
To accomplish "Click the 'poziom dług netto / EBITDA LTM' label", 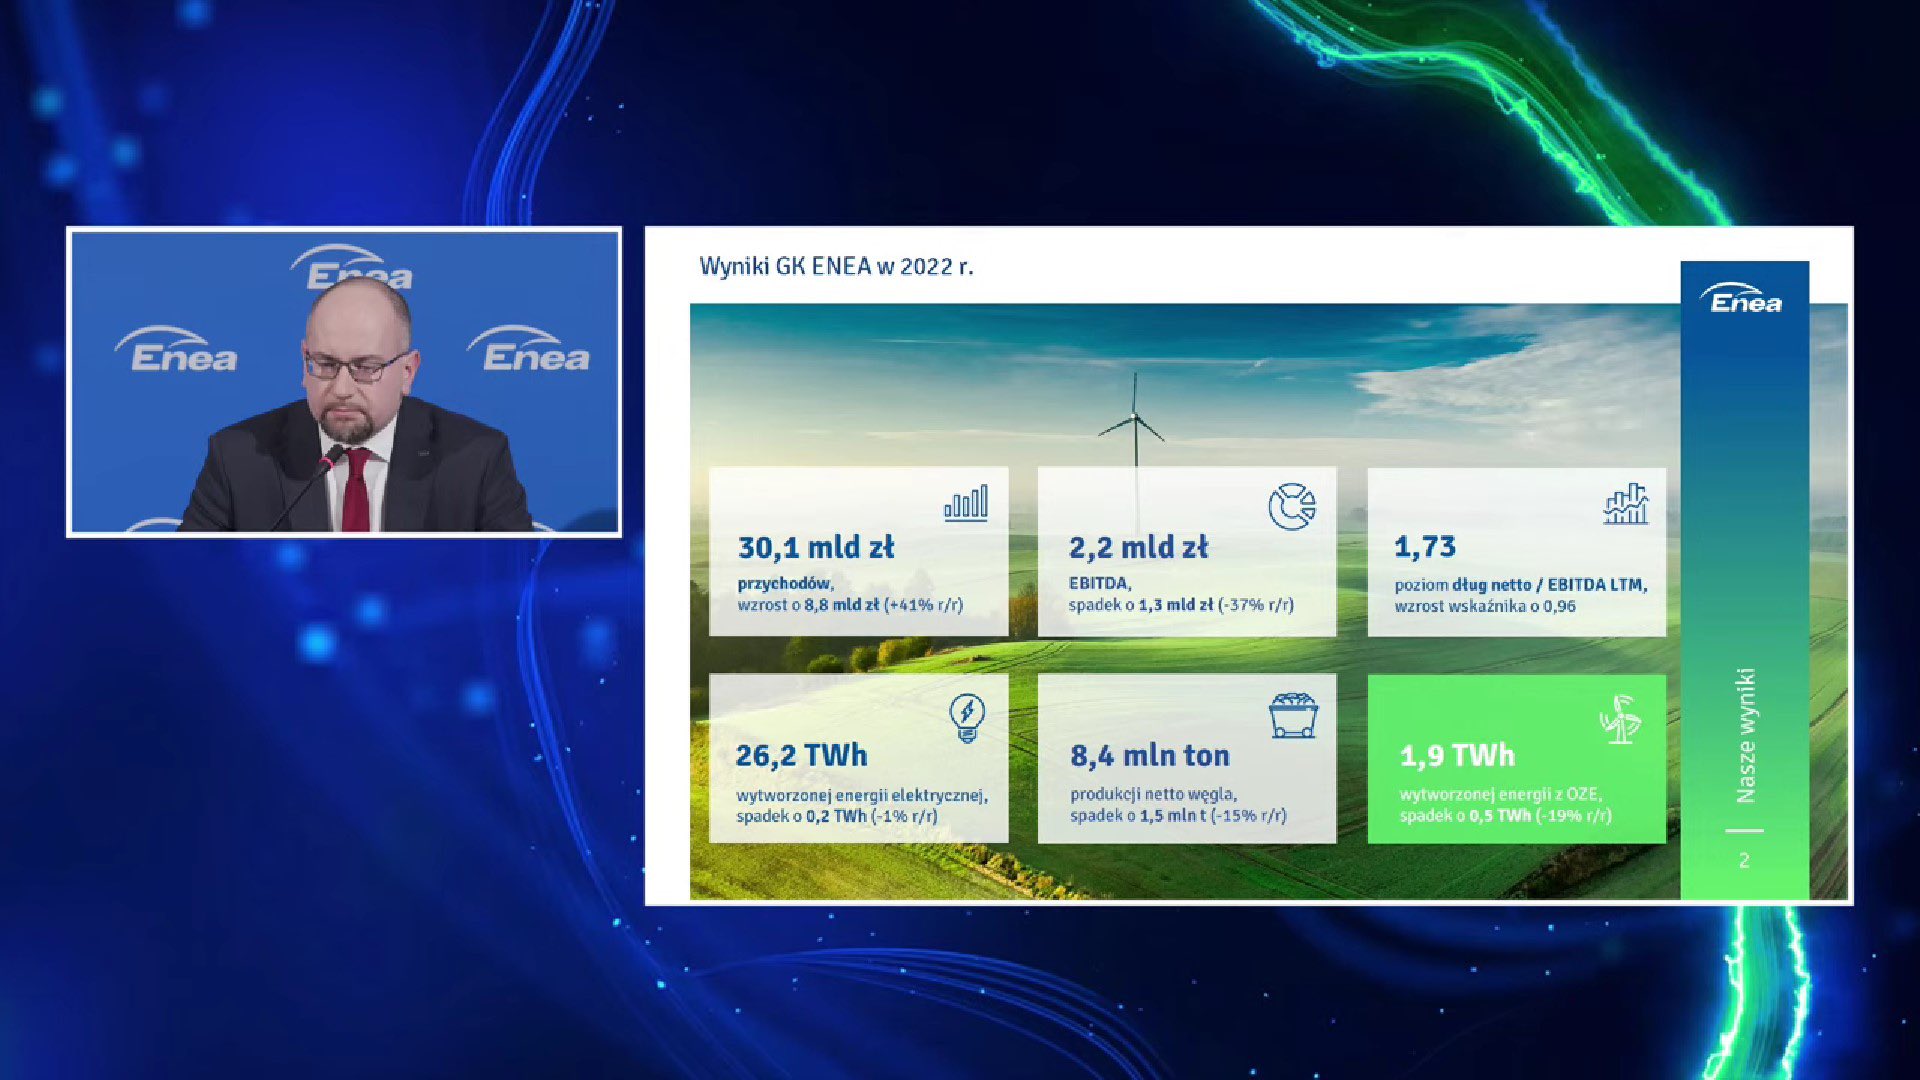I will [x=1520, y=585].
